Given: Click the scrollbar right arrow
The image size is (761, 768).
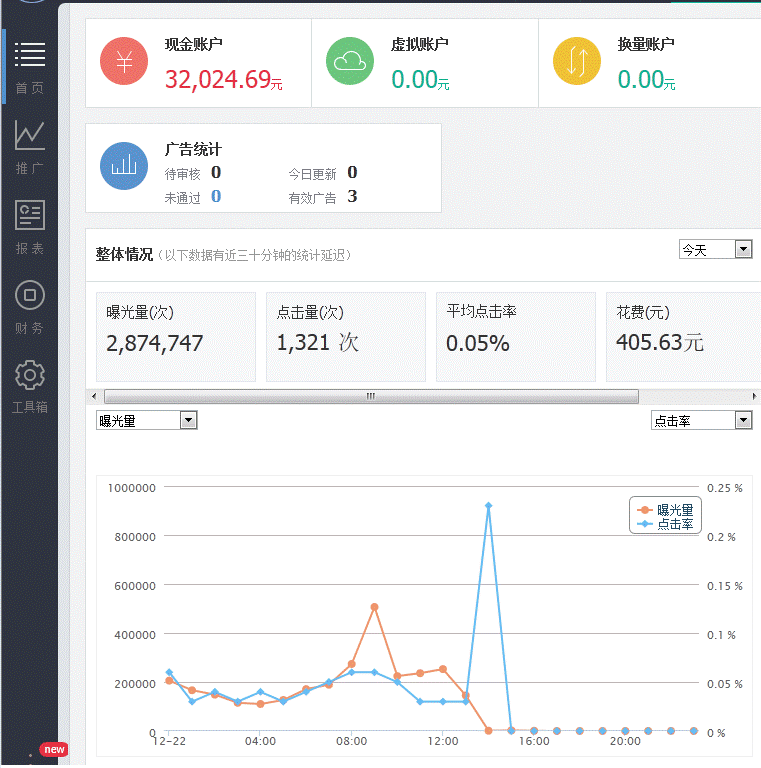Looking at the screenshot, I should (x=755, y=396).
